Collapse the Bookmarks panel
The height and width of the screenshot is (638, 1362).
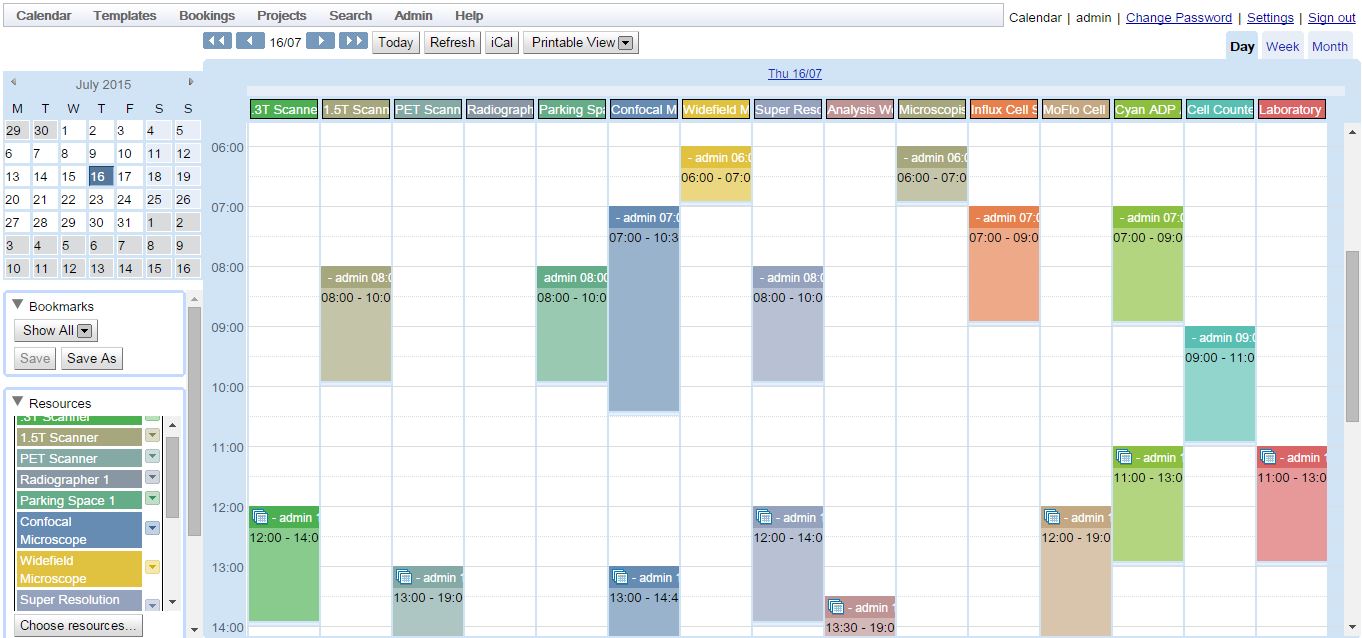18,305
